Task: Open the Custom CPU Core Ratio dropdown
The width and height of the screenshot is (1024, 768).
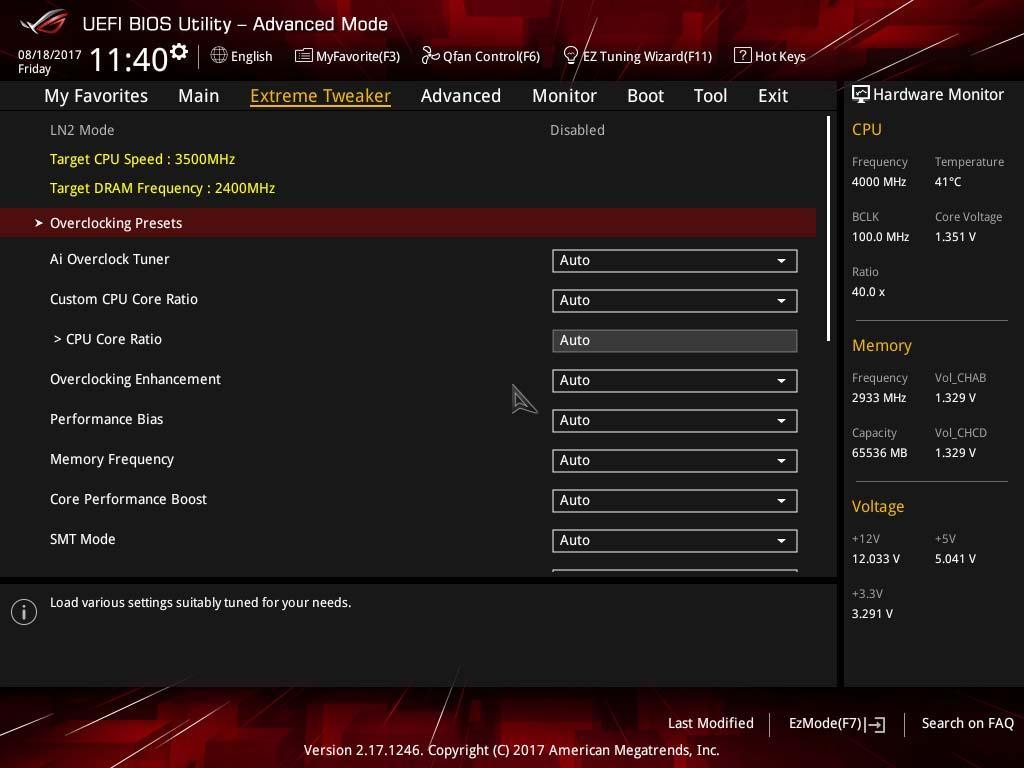Action: pyautogui.click(x=675, y=300)
